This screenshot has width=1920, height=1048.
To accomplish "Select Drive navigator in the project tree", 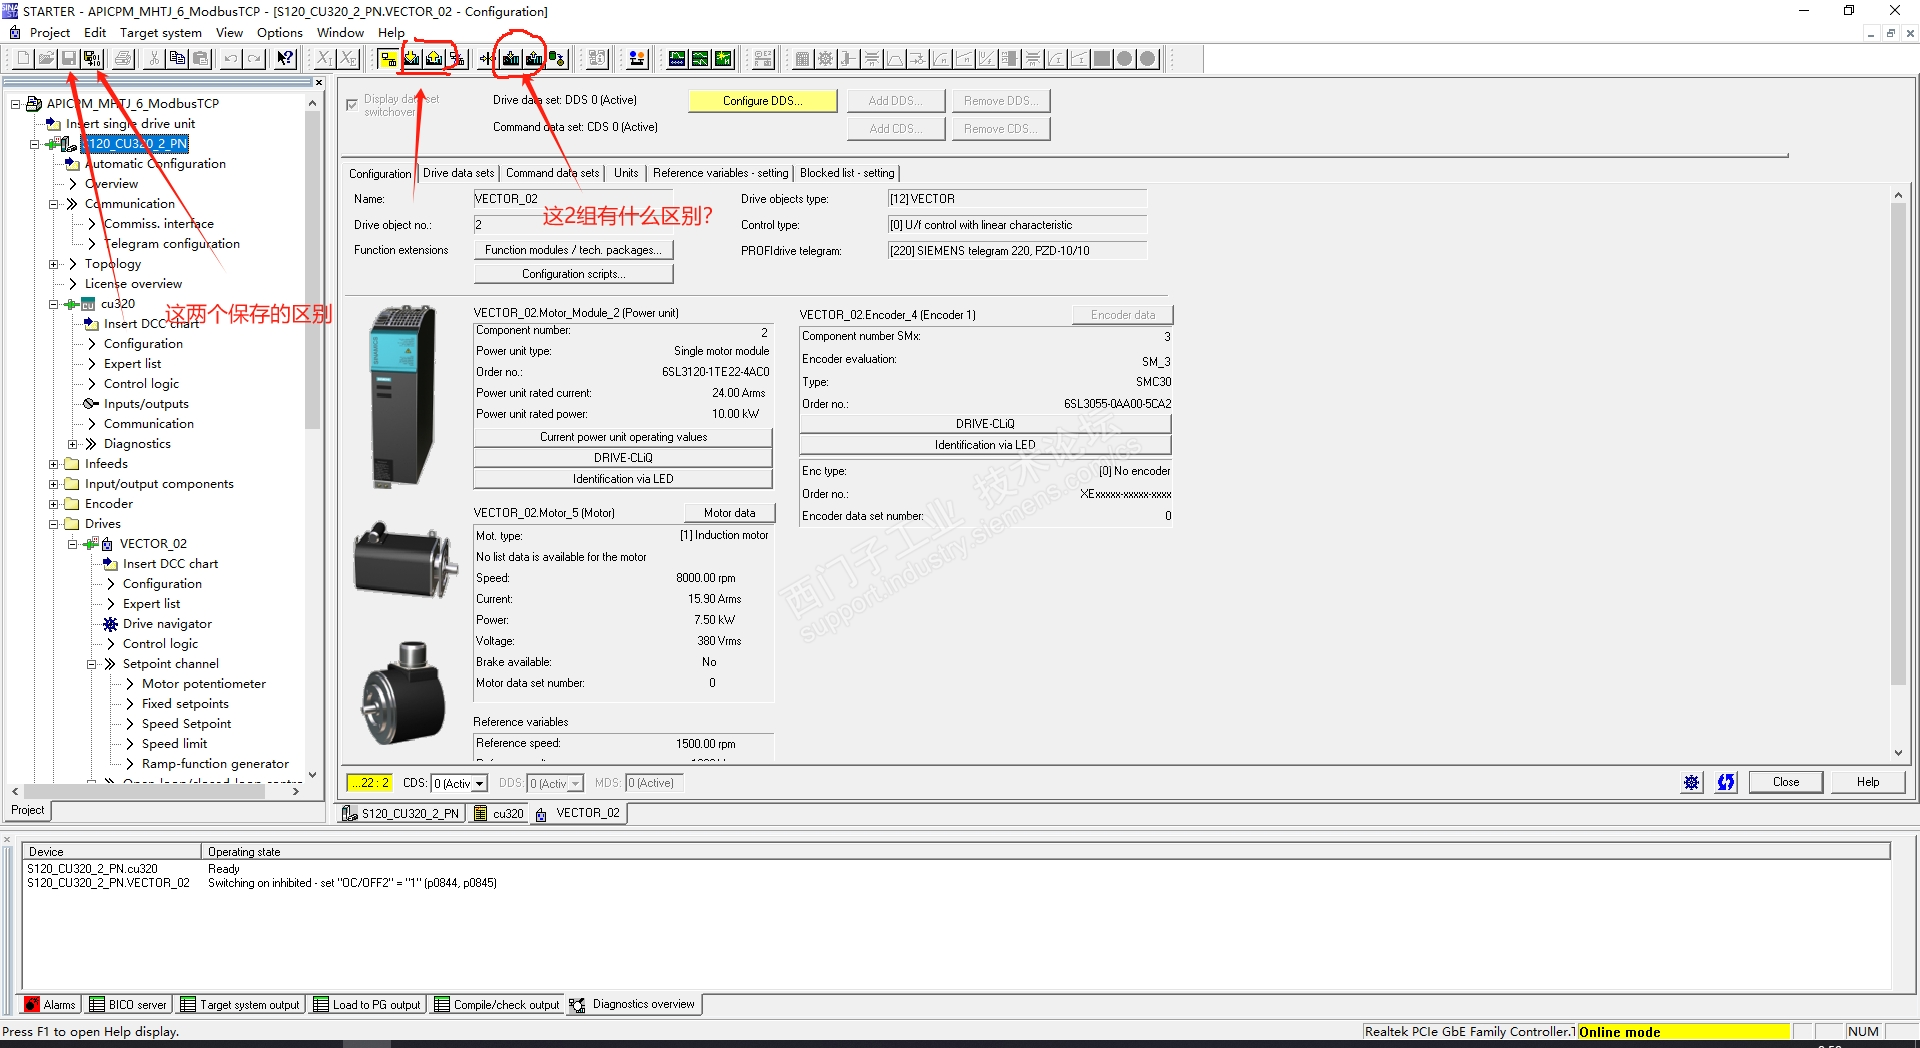I will click(167, 624).
